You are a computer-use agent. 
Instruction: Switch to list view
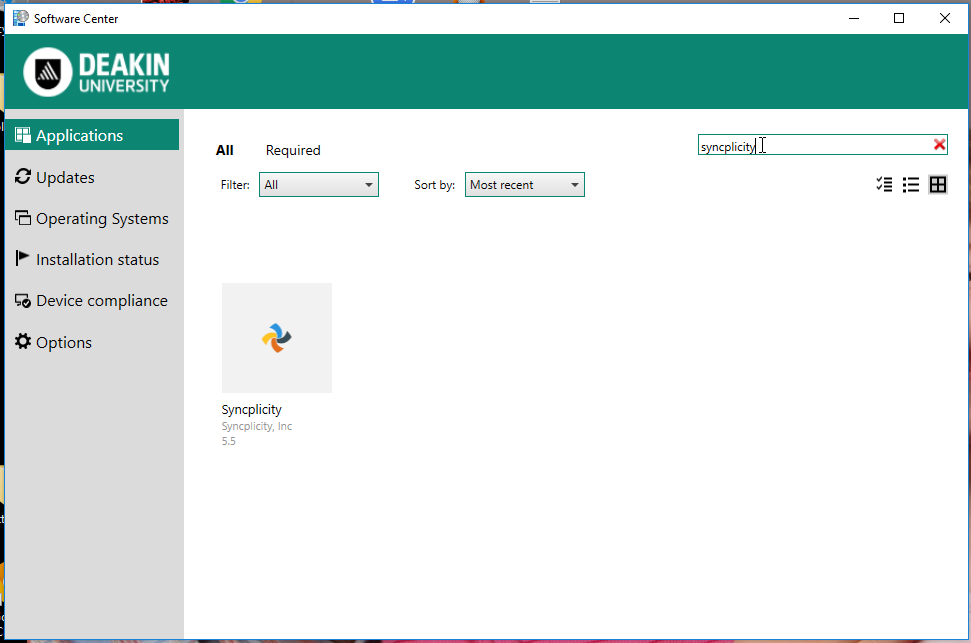(x=911, y=185)
